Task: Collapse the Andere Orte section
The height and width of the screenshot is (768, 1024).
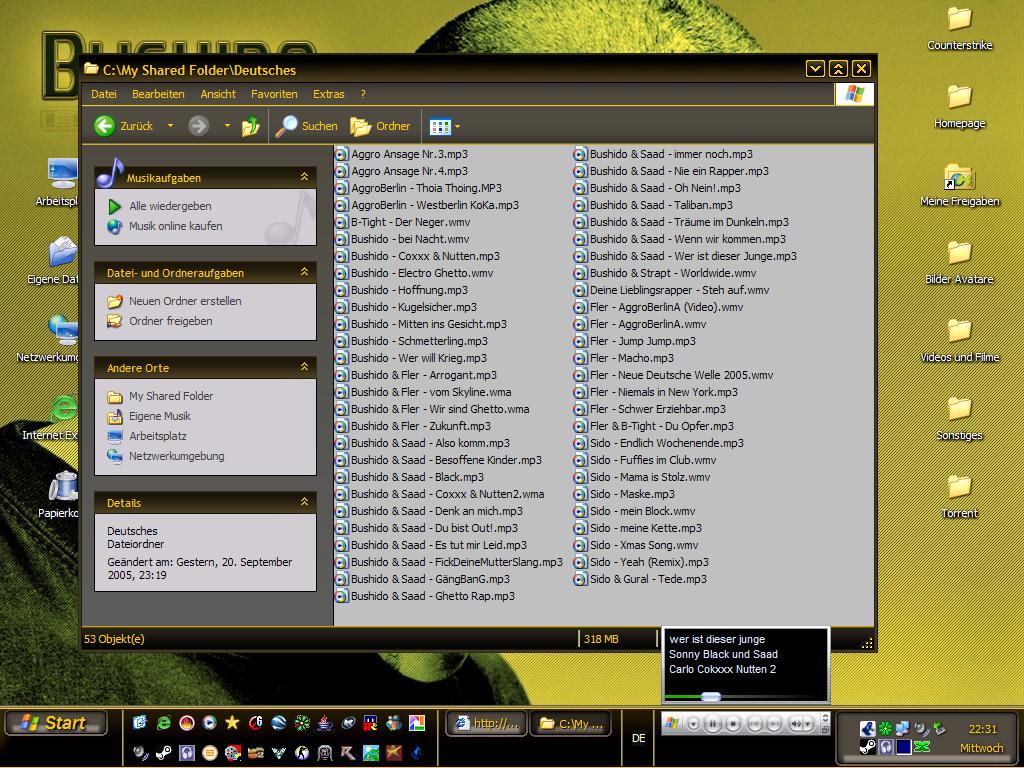Action: [304, 367]
